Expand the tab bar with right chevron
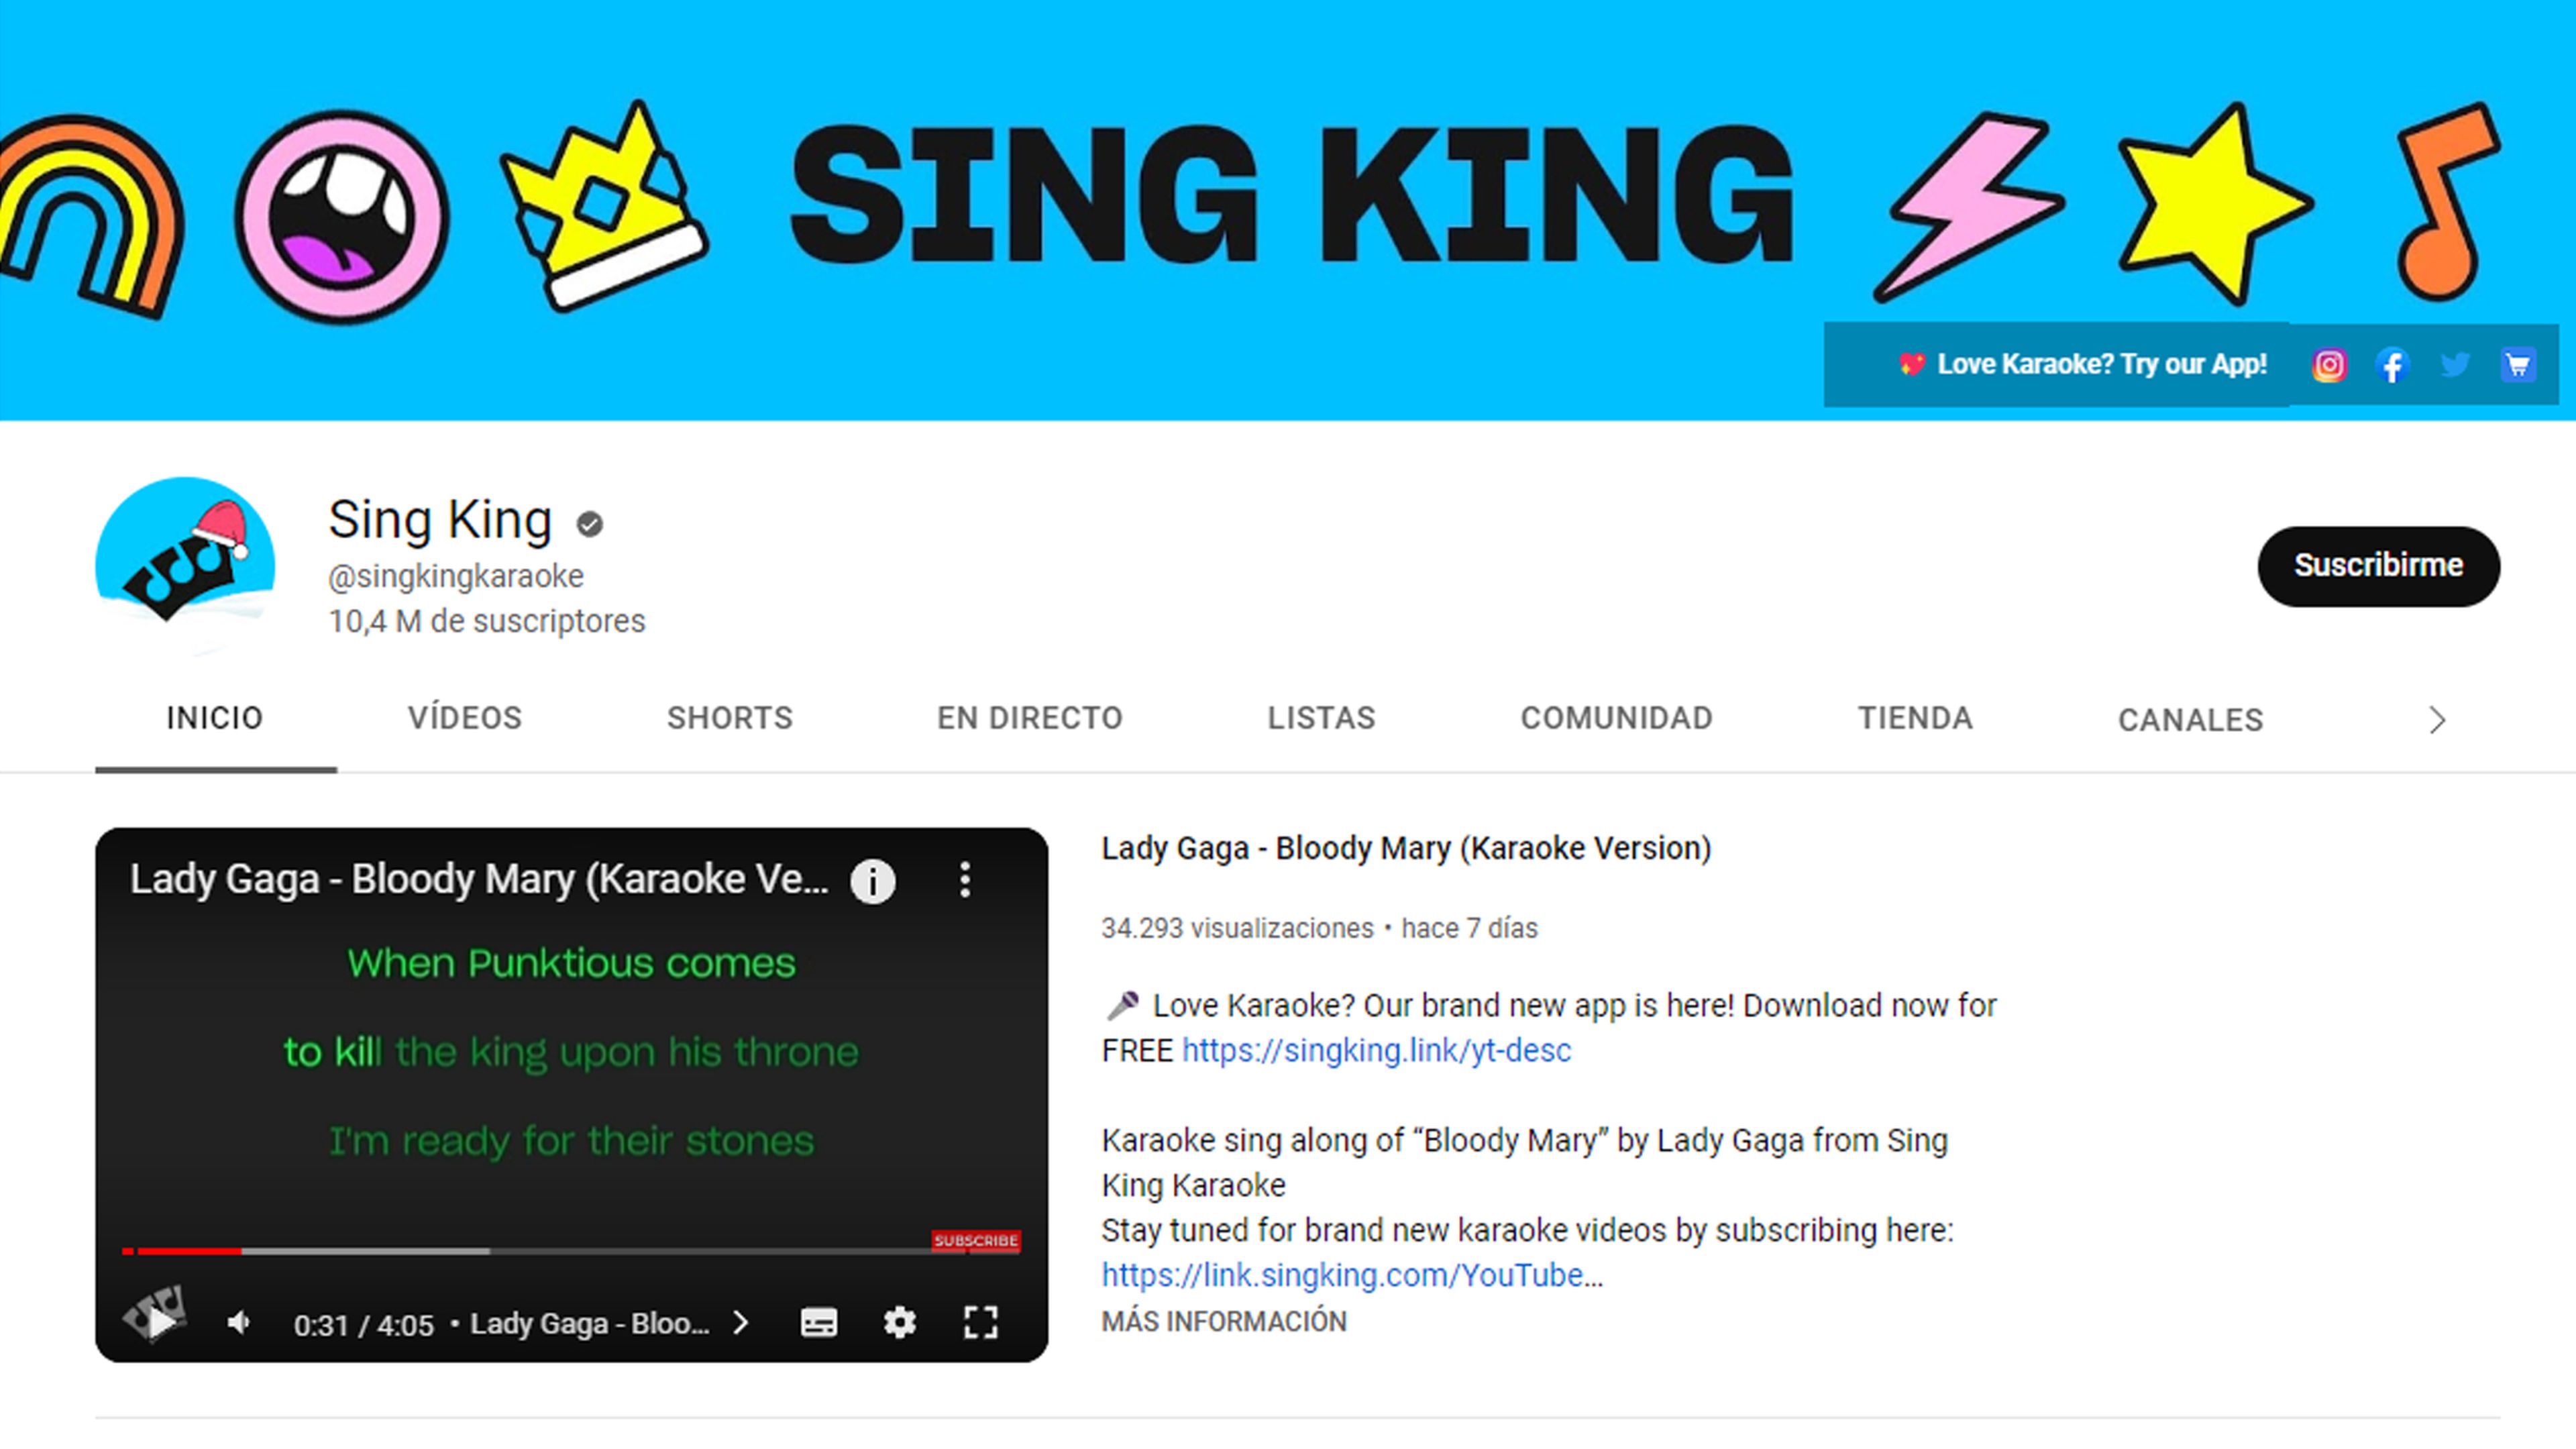The width and height of the screenshot is (2576, 1449). click(2438, 720)
